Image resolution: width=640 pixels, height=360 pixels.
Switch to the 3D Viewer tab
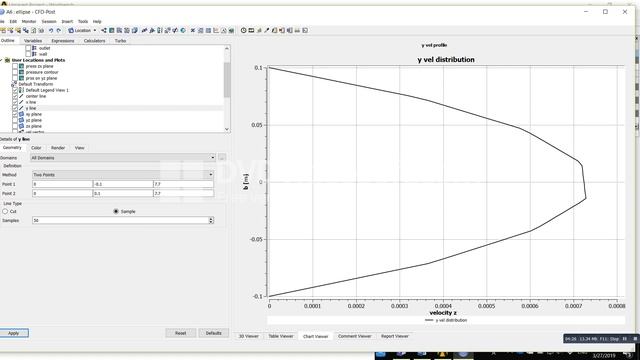pos(249,336)
